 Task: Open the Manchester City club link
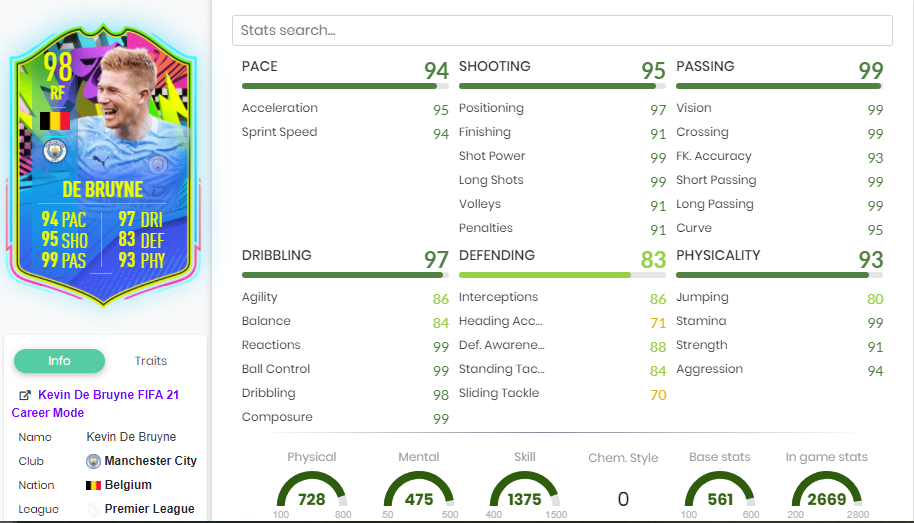pyautogui.click(x=150, y=461)
